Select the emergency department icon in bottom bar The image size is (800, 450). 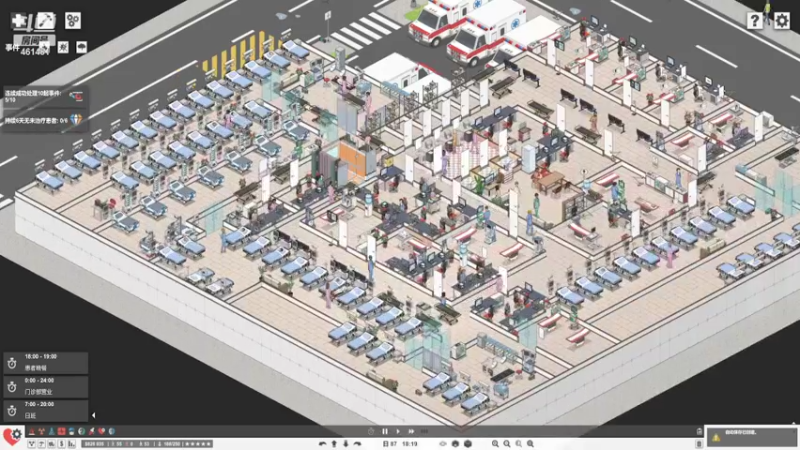(32, 431)
